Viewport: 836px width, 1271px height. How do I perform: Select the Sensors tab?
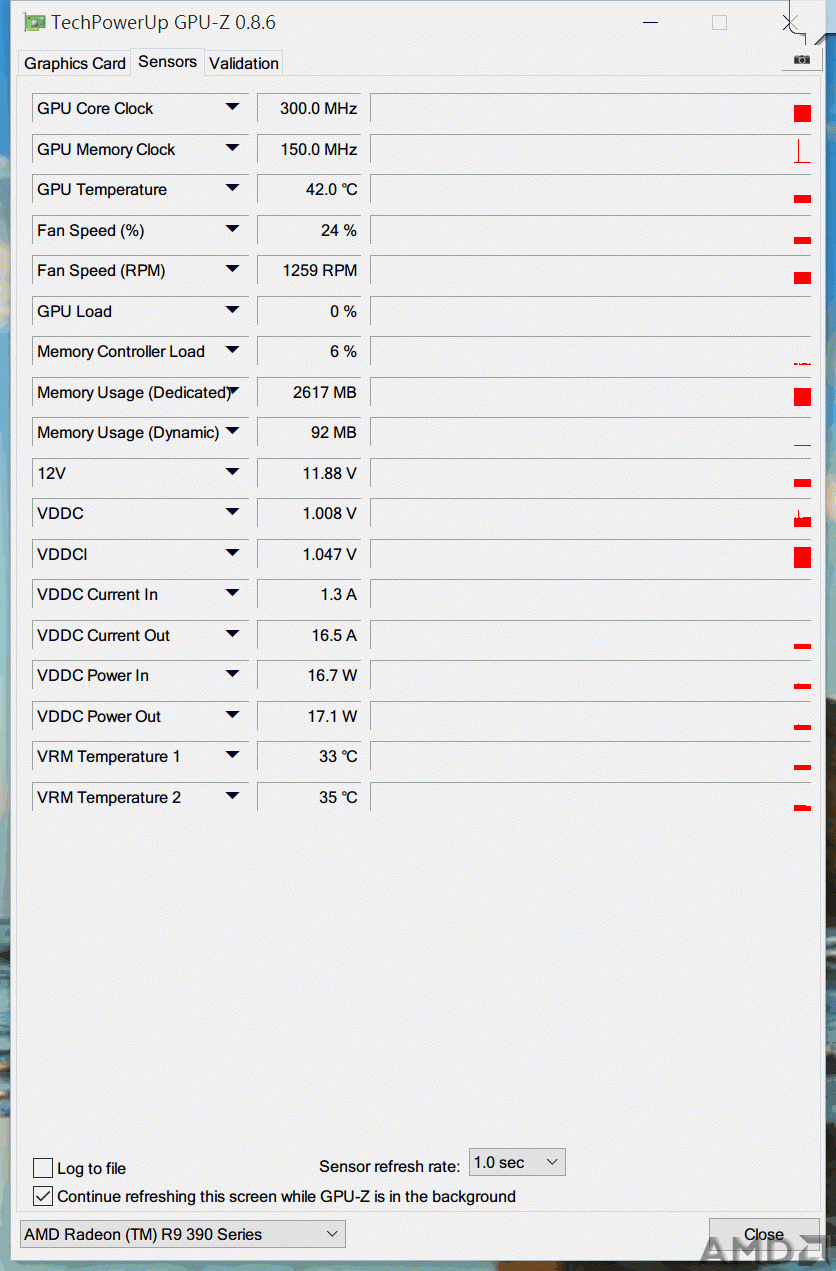tap(167, 61)
